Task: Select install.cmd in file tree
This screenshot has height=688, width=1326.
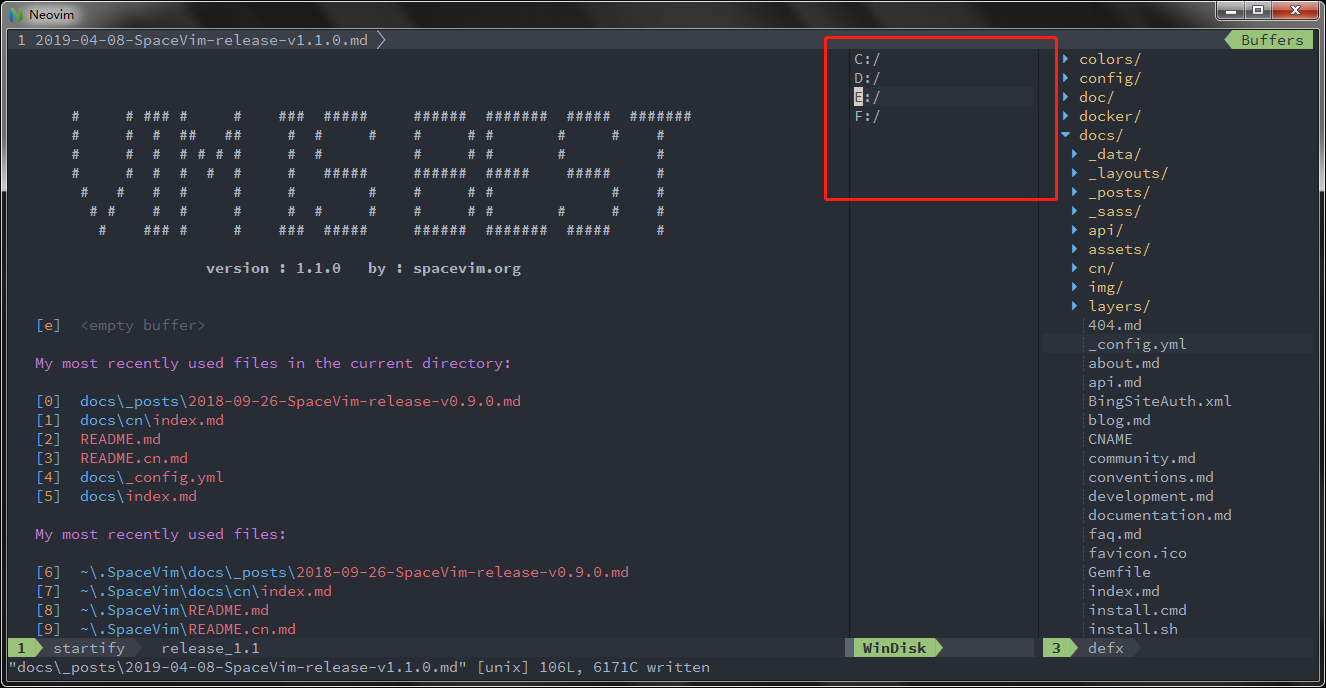Action: coord(1137,610)
